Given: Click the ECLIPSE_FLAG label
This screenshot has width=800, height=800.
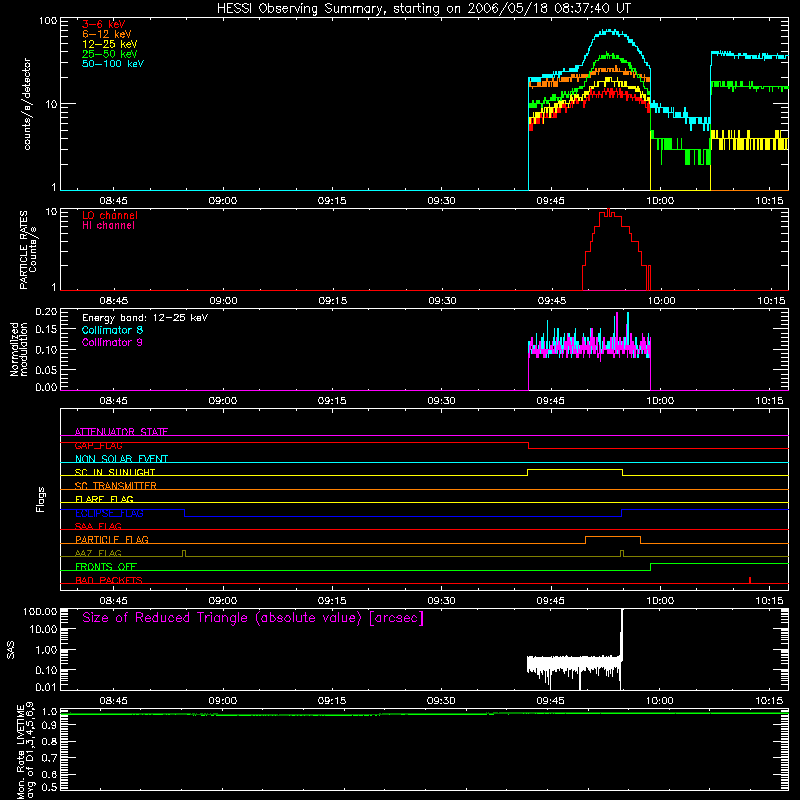Looking at the screenshot, I should pyautogui.click(x=109, y=513).
